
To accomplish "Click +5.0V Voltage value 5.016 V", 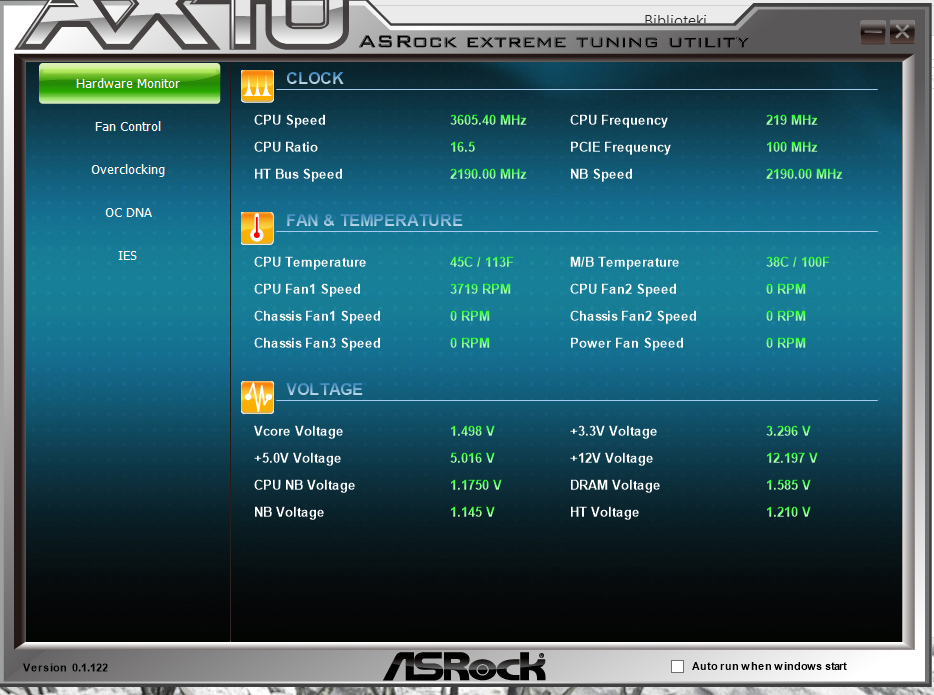I will pos(472,458).
